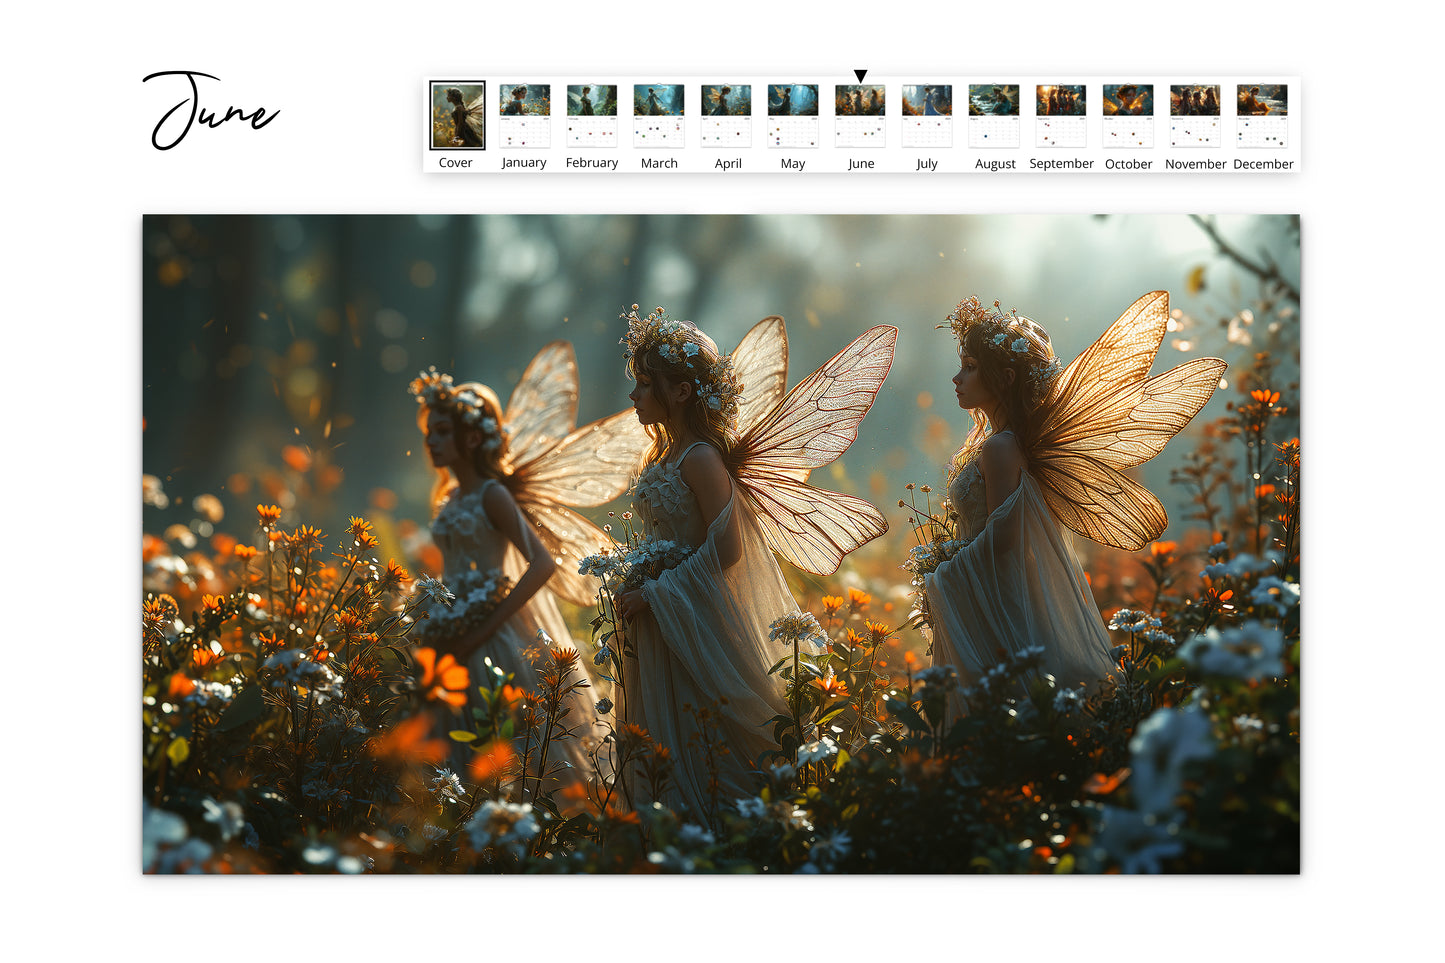Viewport: 1445px width, 963px height.
Task: Select the Cover page thumbnail
Action: click(x=457, y=115)
